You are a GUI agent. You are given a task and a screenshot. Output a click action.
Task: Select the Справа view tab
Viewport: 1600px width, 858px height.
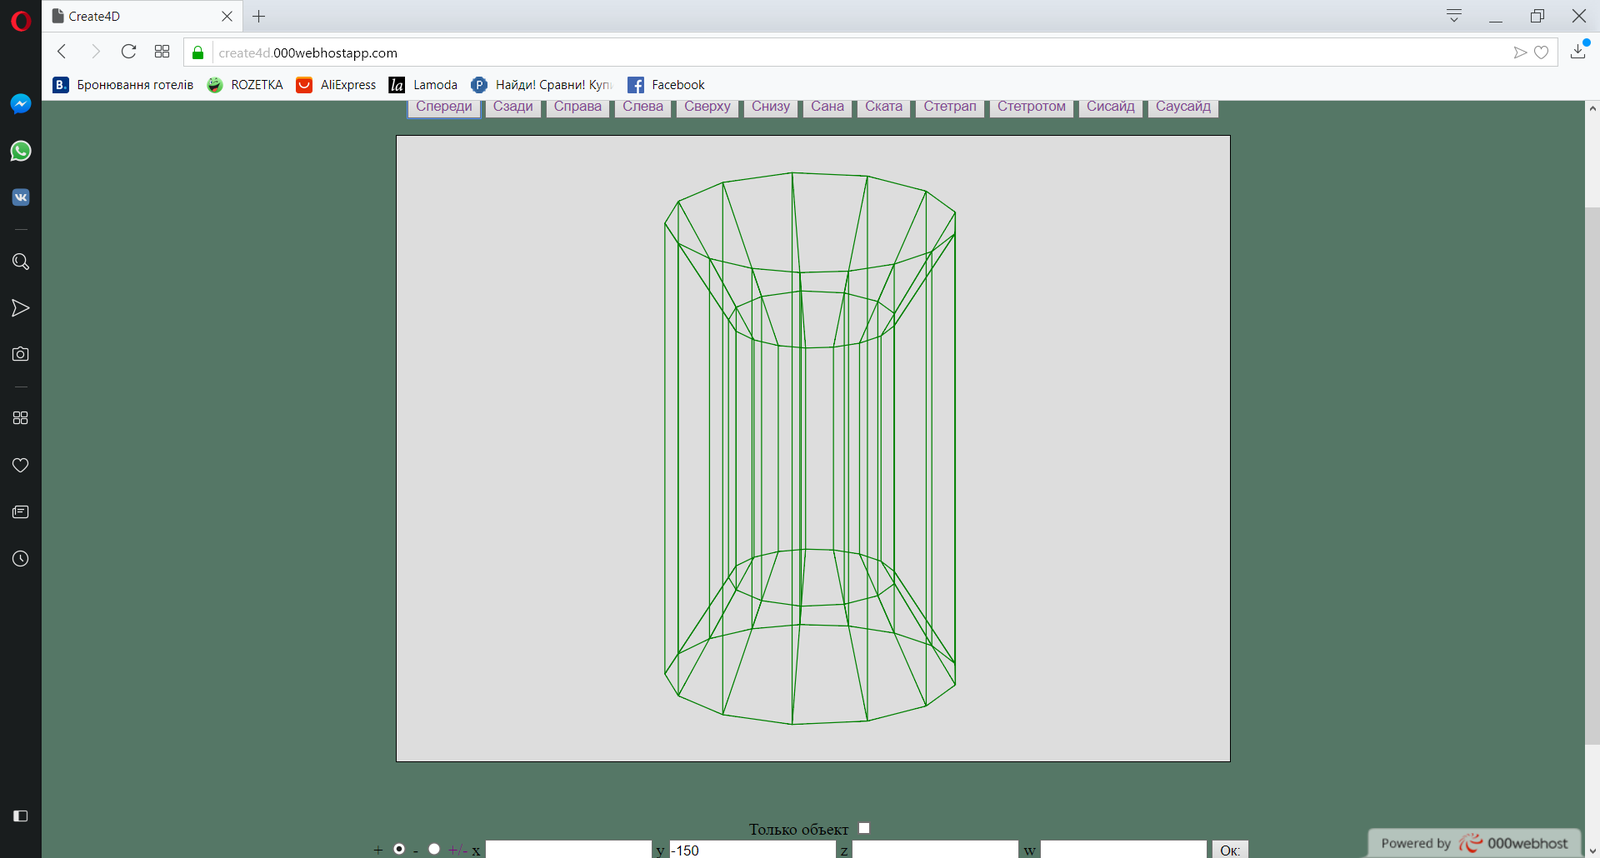578,107
